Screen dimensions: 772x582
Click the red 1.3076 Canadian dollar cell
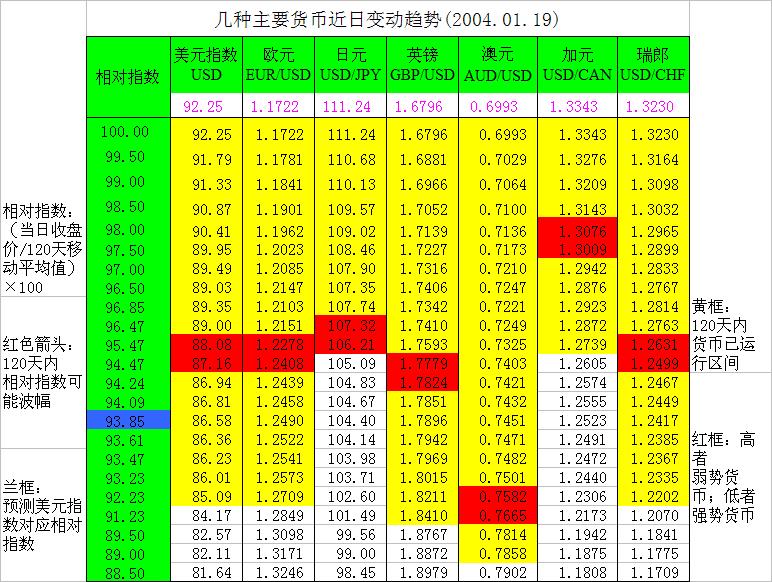577,230
